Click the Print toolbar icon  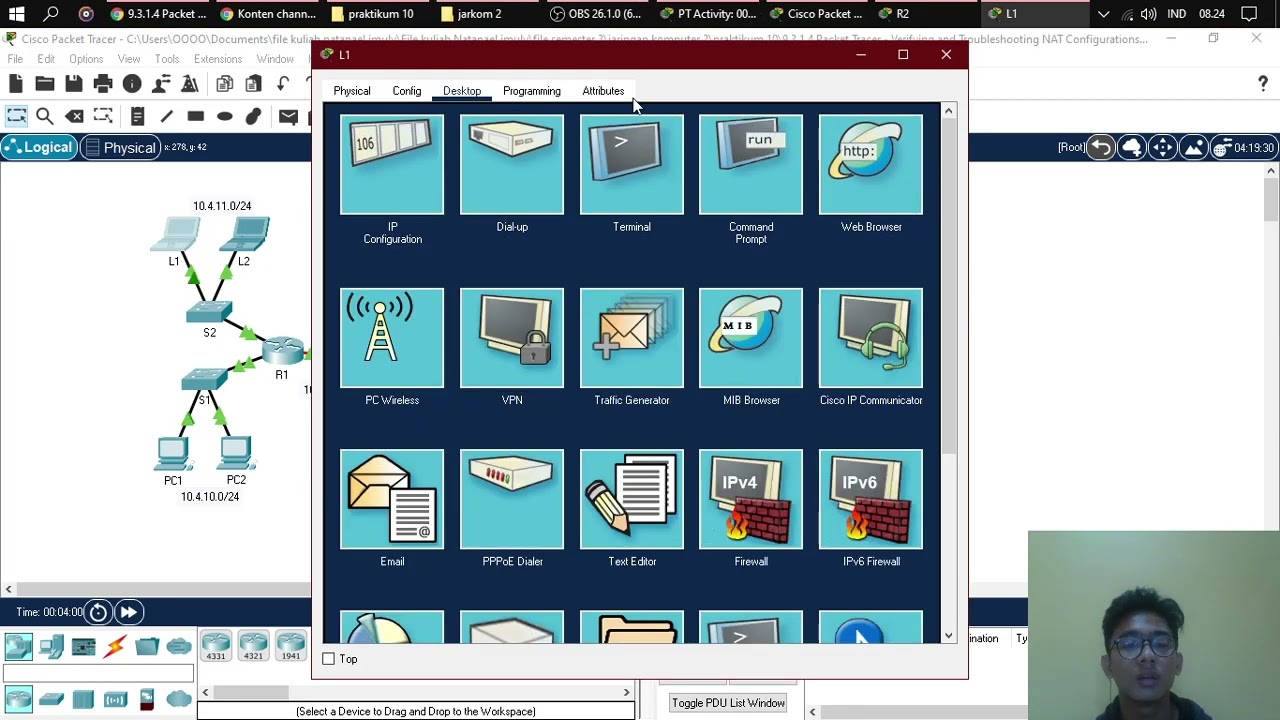click(103, 84)
